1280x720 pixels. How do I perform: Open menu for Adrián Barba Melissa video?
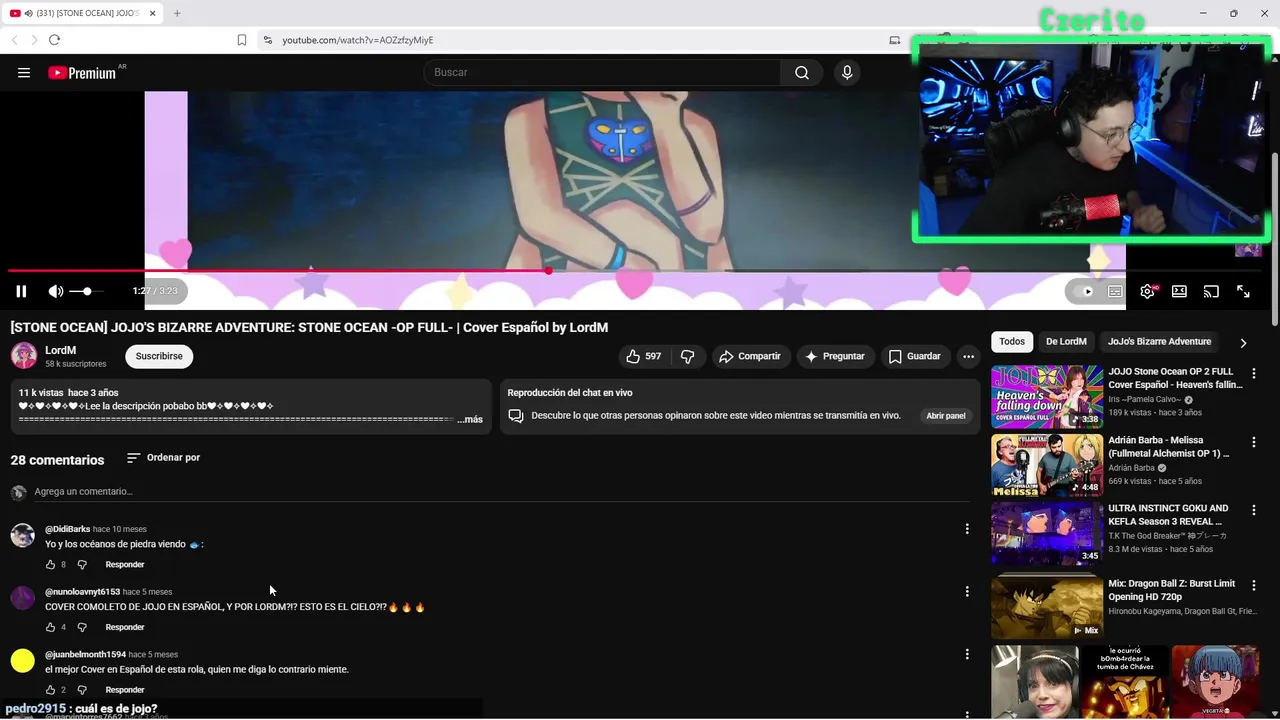pos(1254,441)
